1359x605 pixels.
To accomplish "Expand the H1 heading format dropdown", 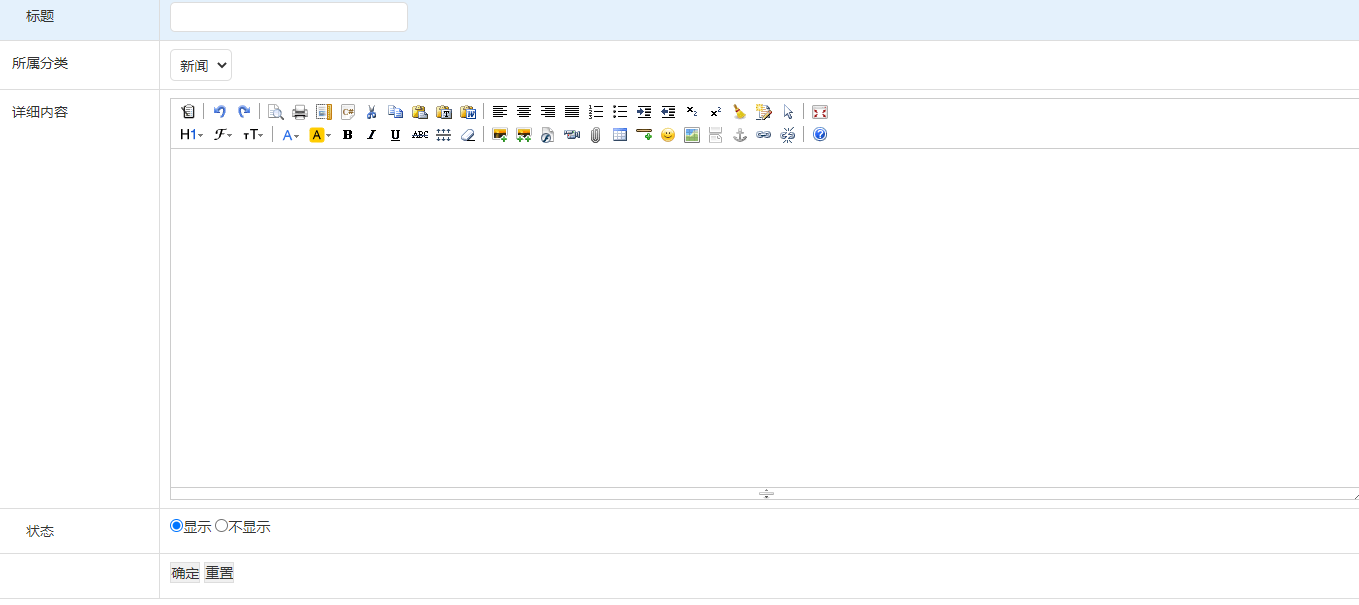I will pos(191,135).
